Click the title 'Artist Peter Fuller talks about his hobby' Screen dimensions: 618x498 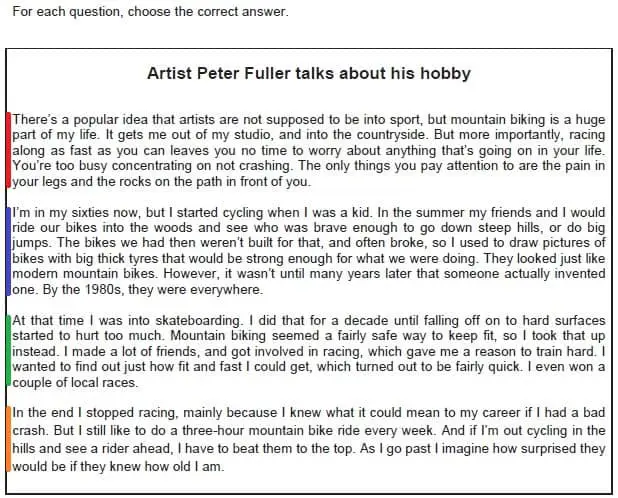click(309, 74)
